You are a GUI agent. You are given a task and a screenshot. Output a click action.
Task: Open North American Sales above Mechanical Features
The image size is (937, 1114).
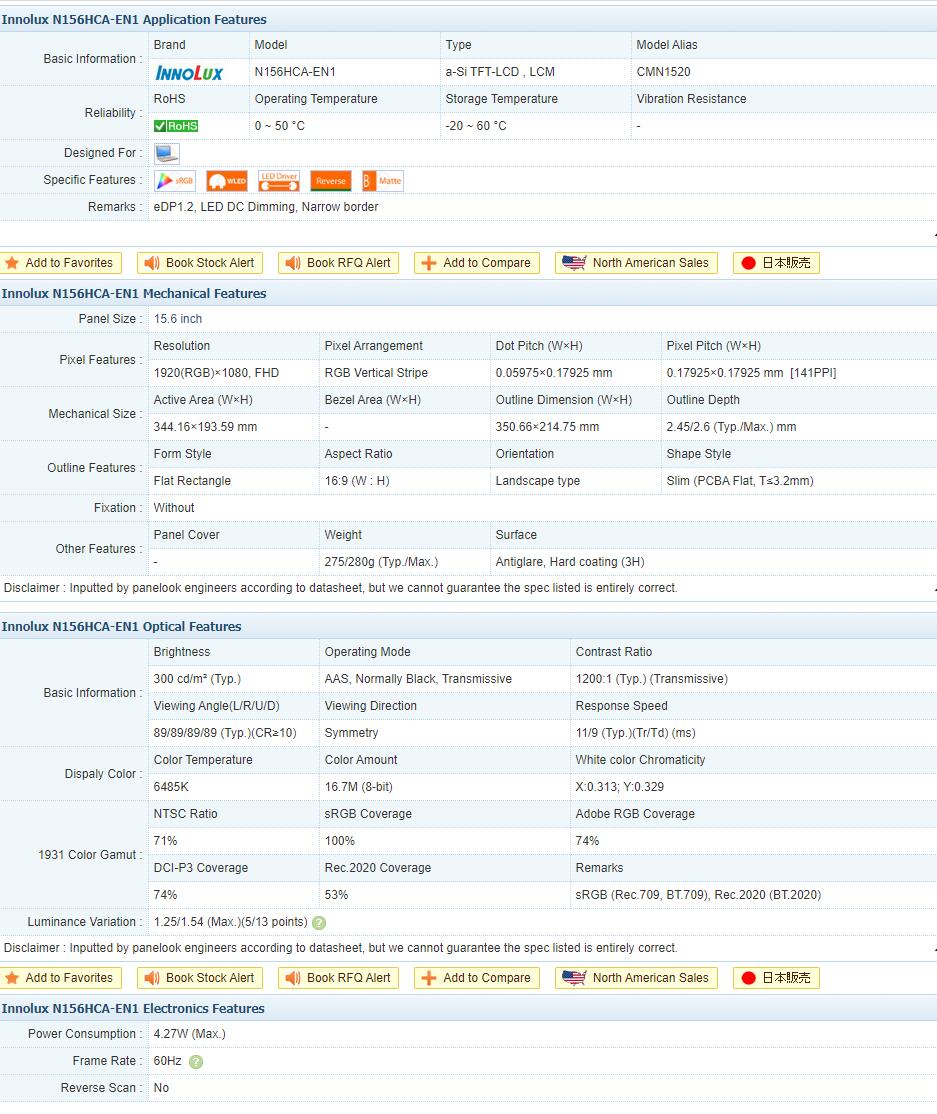pos(637,263)
